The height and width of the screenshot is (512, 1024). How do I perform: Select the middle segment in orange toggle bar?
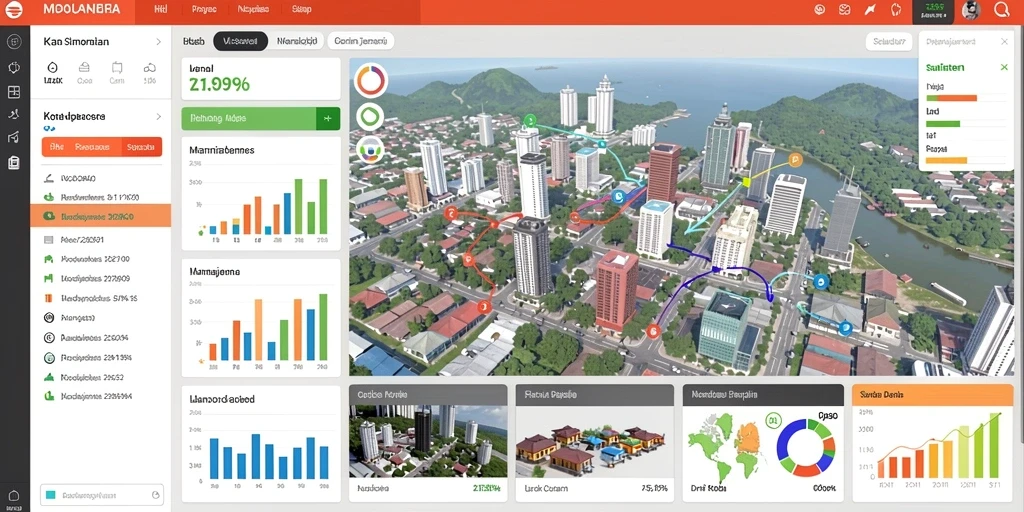pyautogui.click(x=93, y=147)
